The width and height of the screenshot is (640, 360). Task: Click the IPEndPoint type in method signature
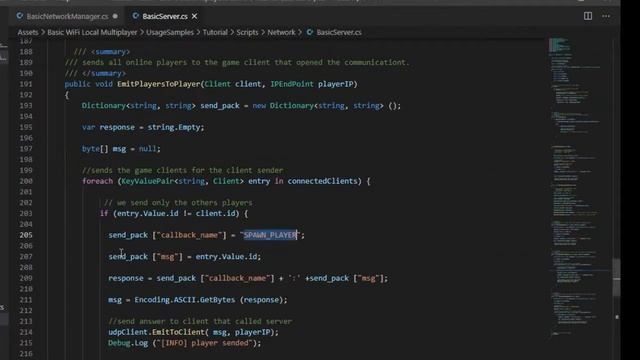[292, 84]
